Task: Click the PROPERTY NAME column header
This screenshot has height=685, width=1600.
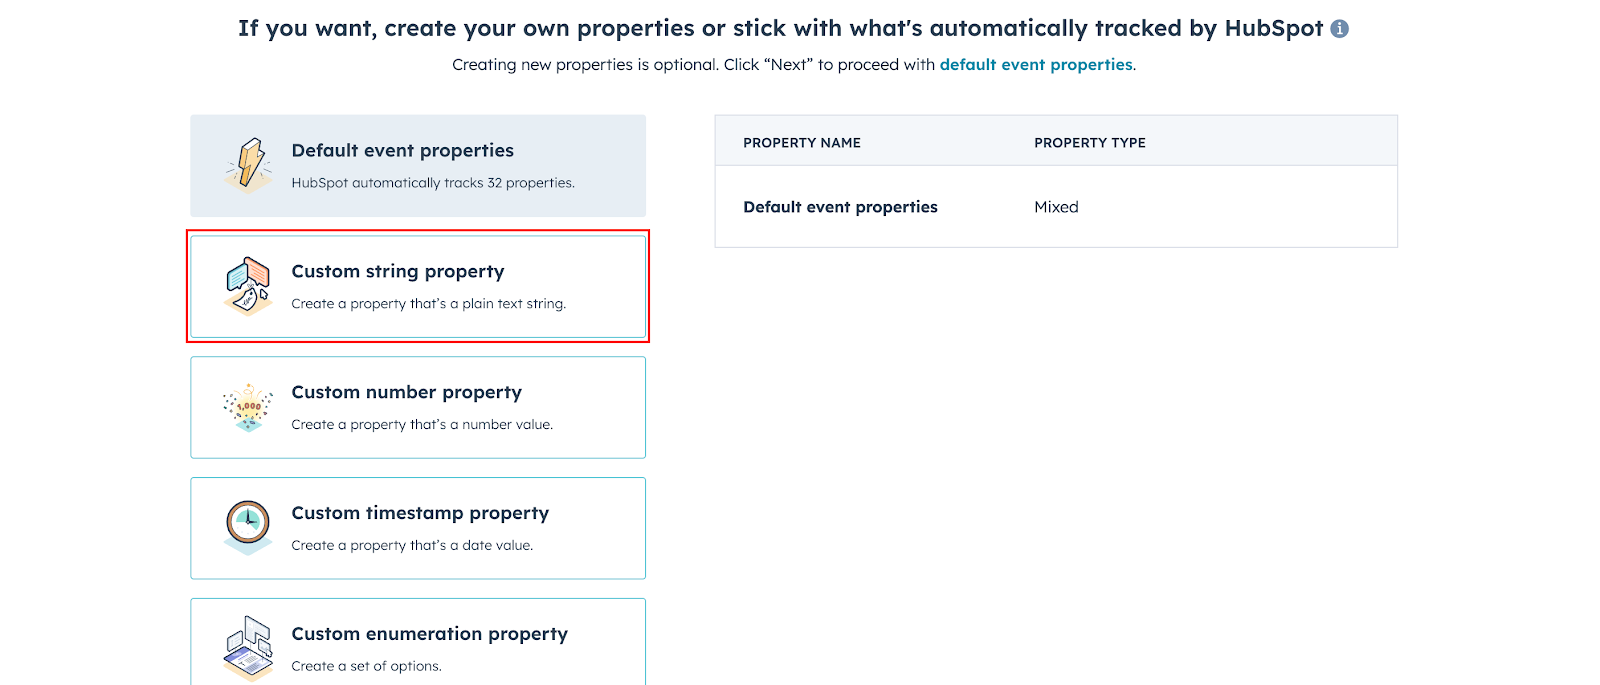Action: coord(801,142)
